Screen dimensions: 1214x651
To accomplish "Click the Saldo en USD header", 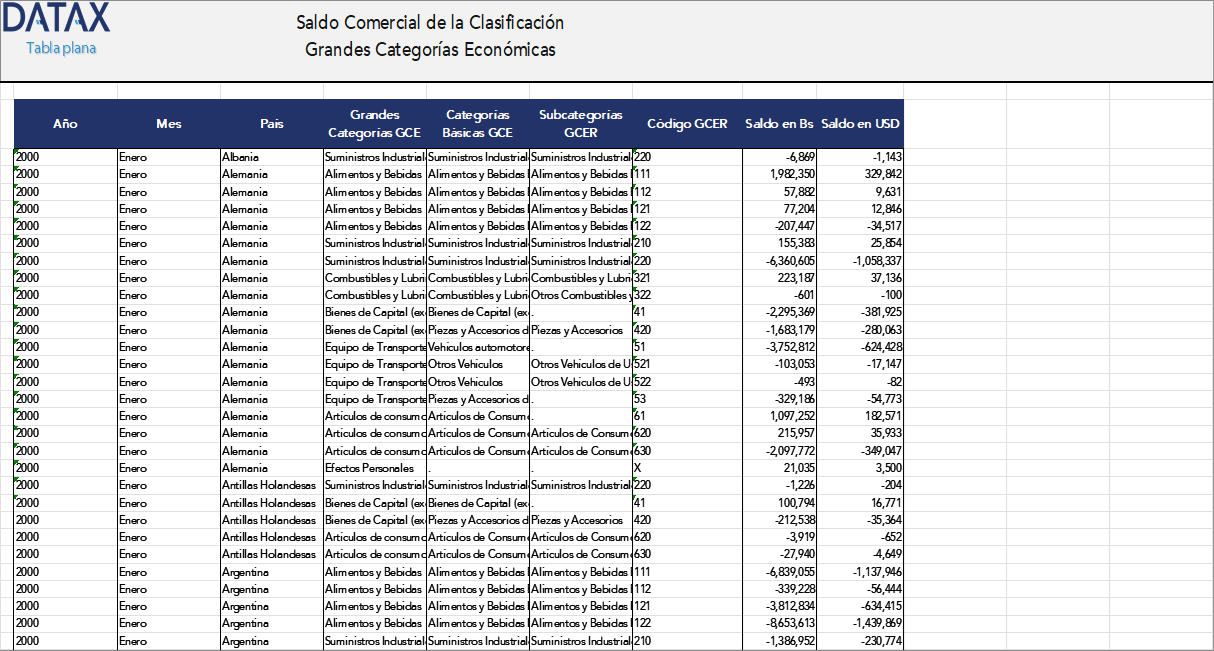I will click(860, 124).
